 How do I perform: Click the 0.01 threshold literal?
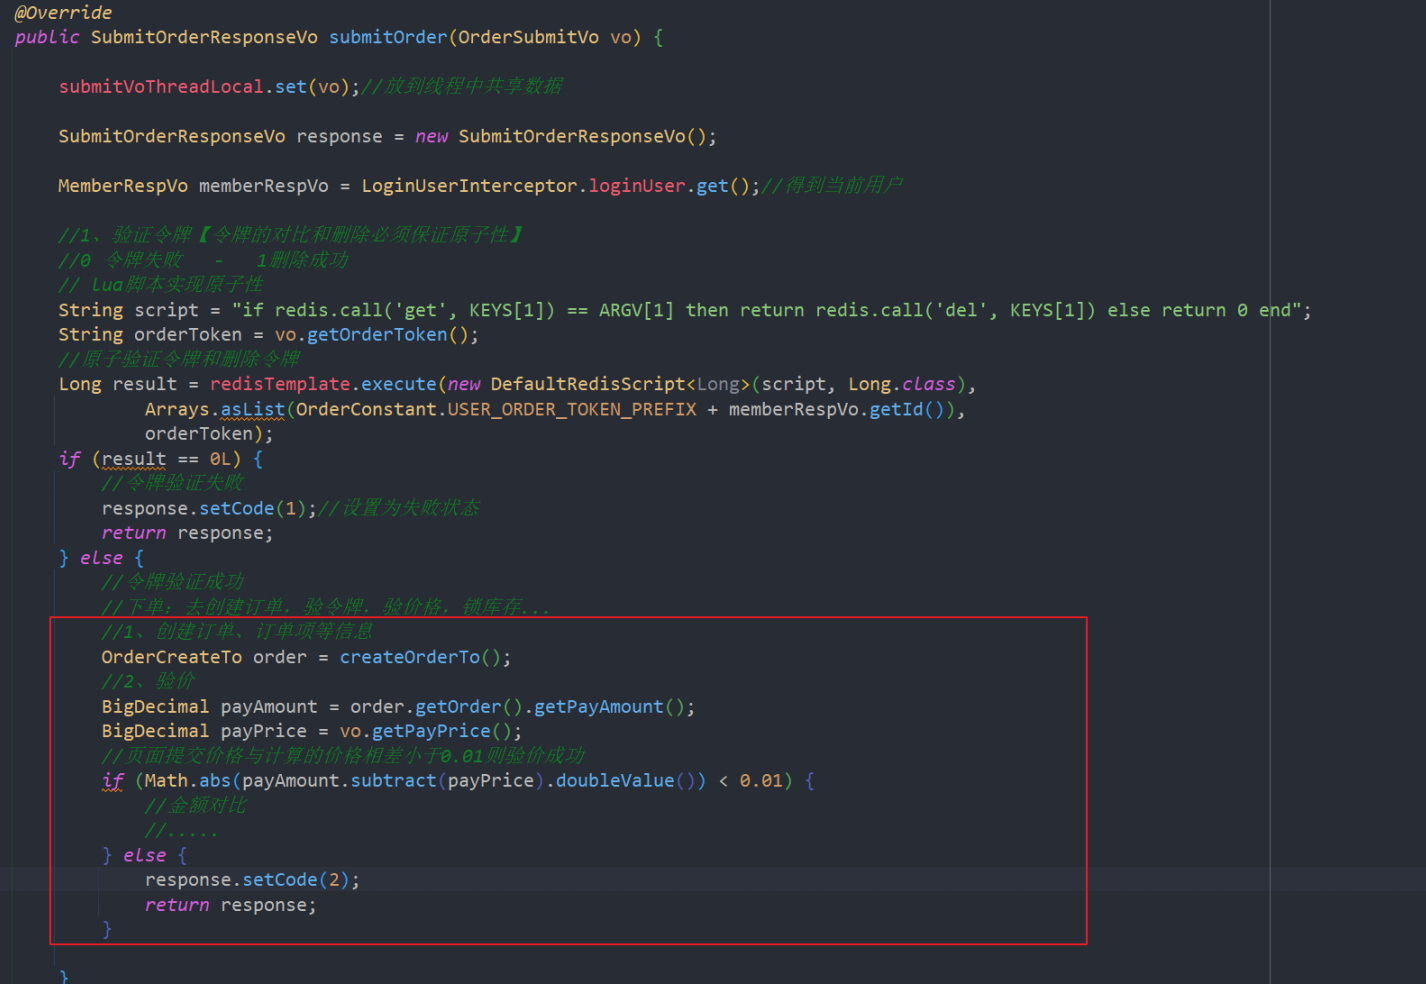(761, 781)
